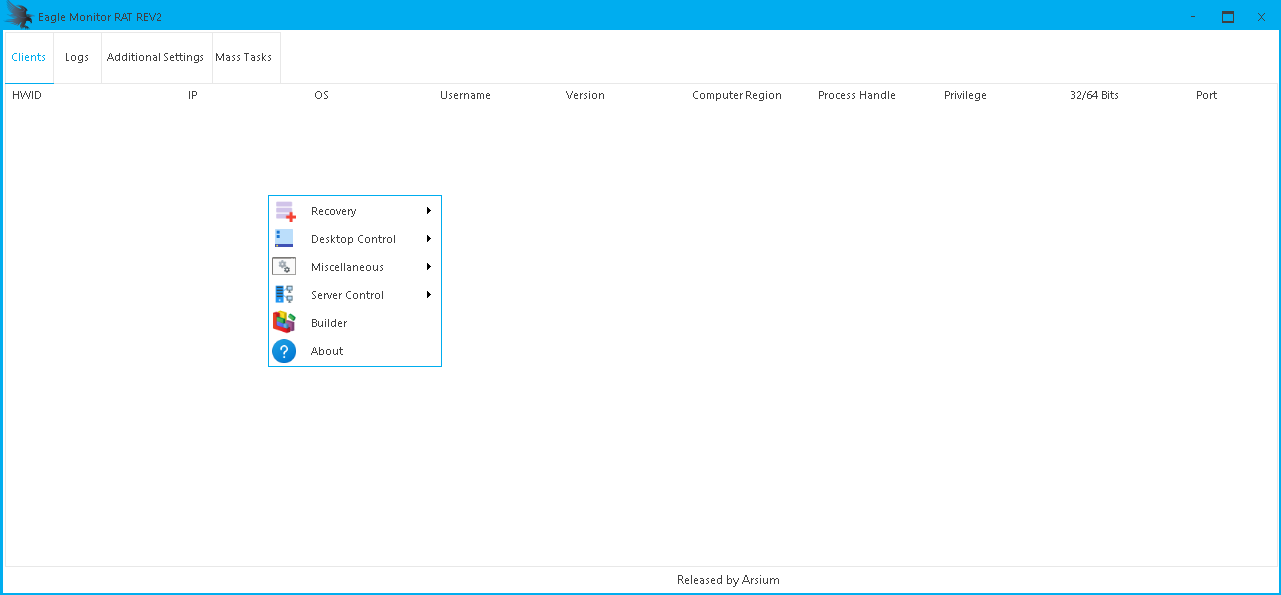Screen dimensions: 1281x595
Task: Click the Computer Region column header
Action: click(736, 96)
